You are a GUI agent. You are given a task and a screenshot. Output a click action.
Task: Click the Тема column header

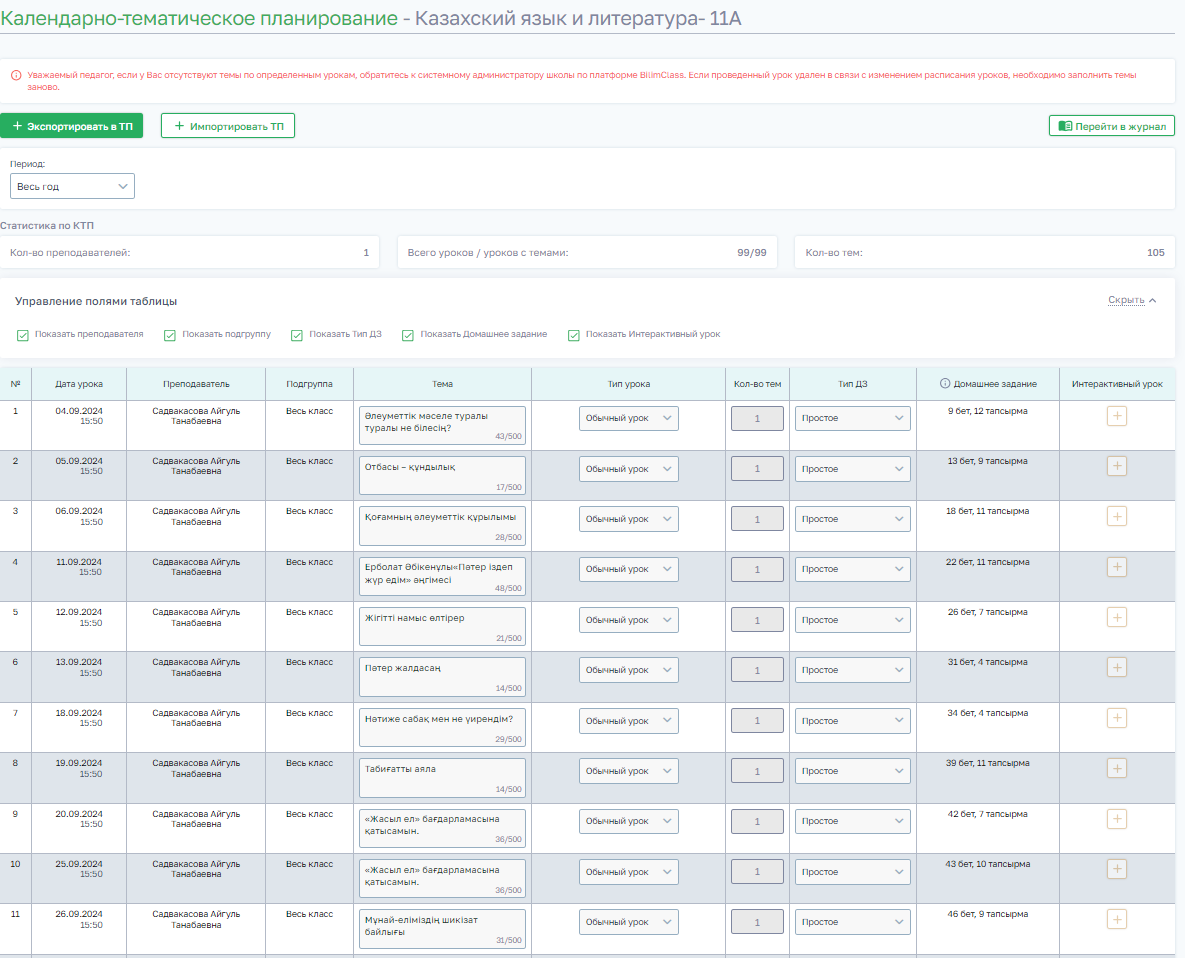click(x=442, y=384)
